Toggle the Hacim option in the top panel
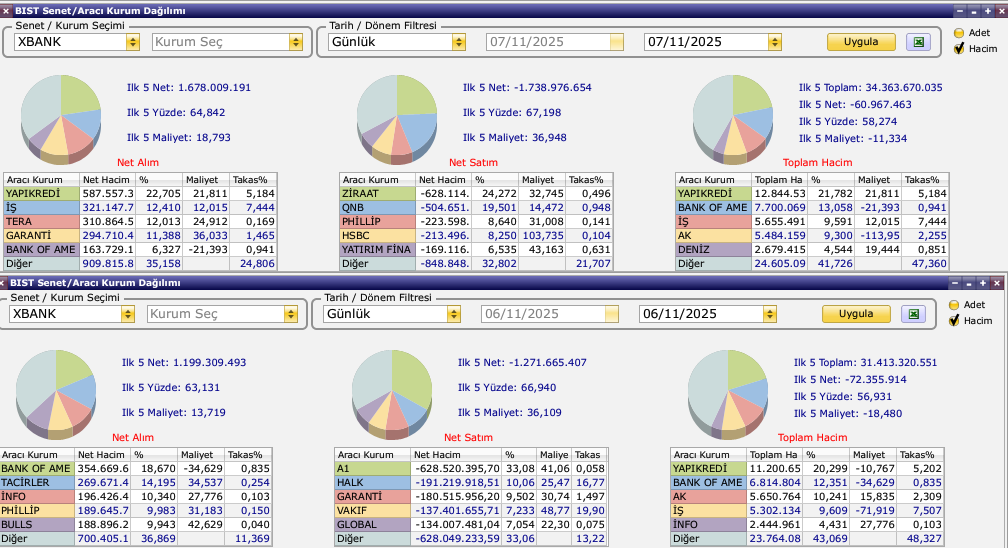The height and width of the screenshot is (548, 1008). (x=957, y=48)
